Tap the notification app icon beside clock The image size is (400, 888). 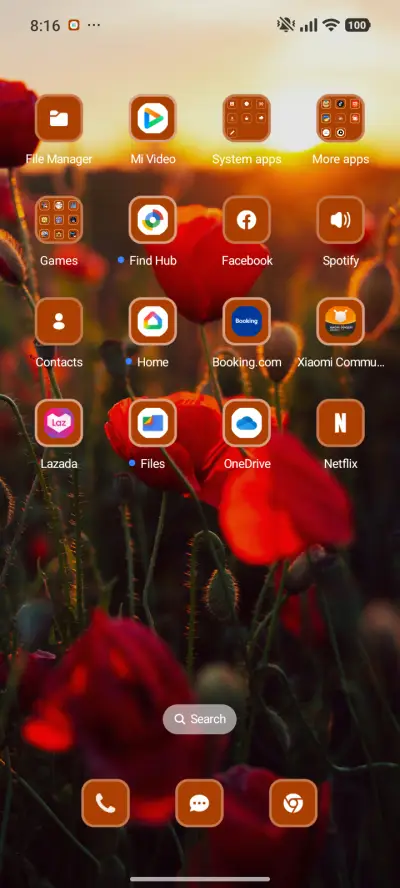click(74, 25)
